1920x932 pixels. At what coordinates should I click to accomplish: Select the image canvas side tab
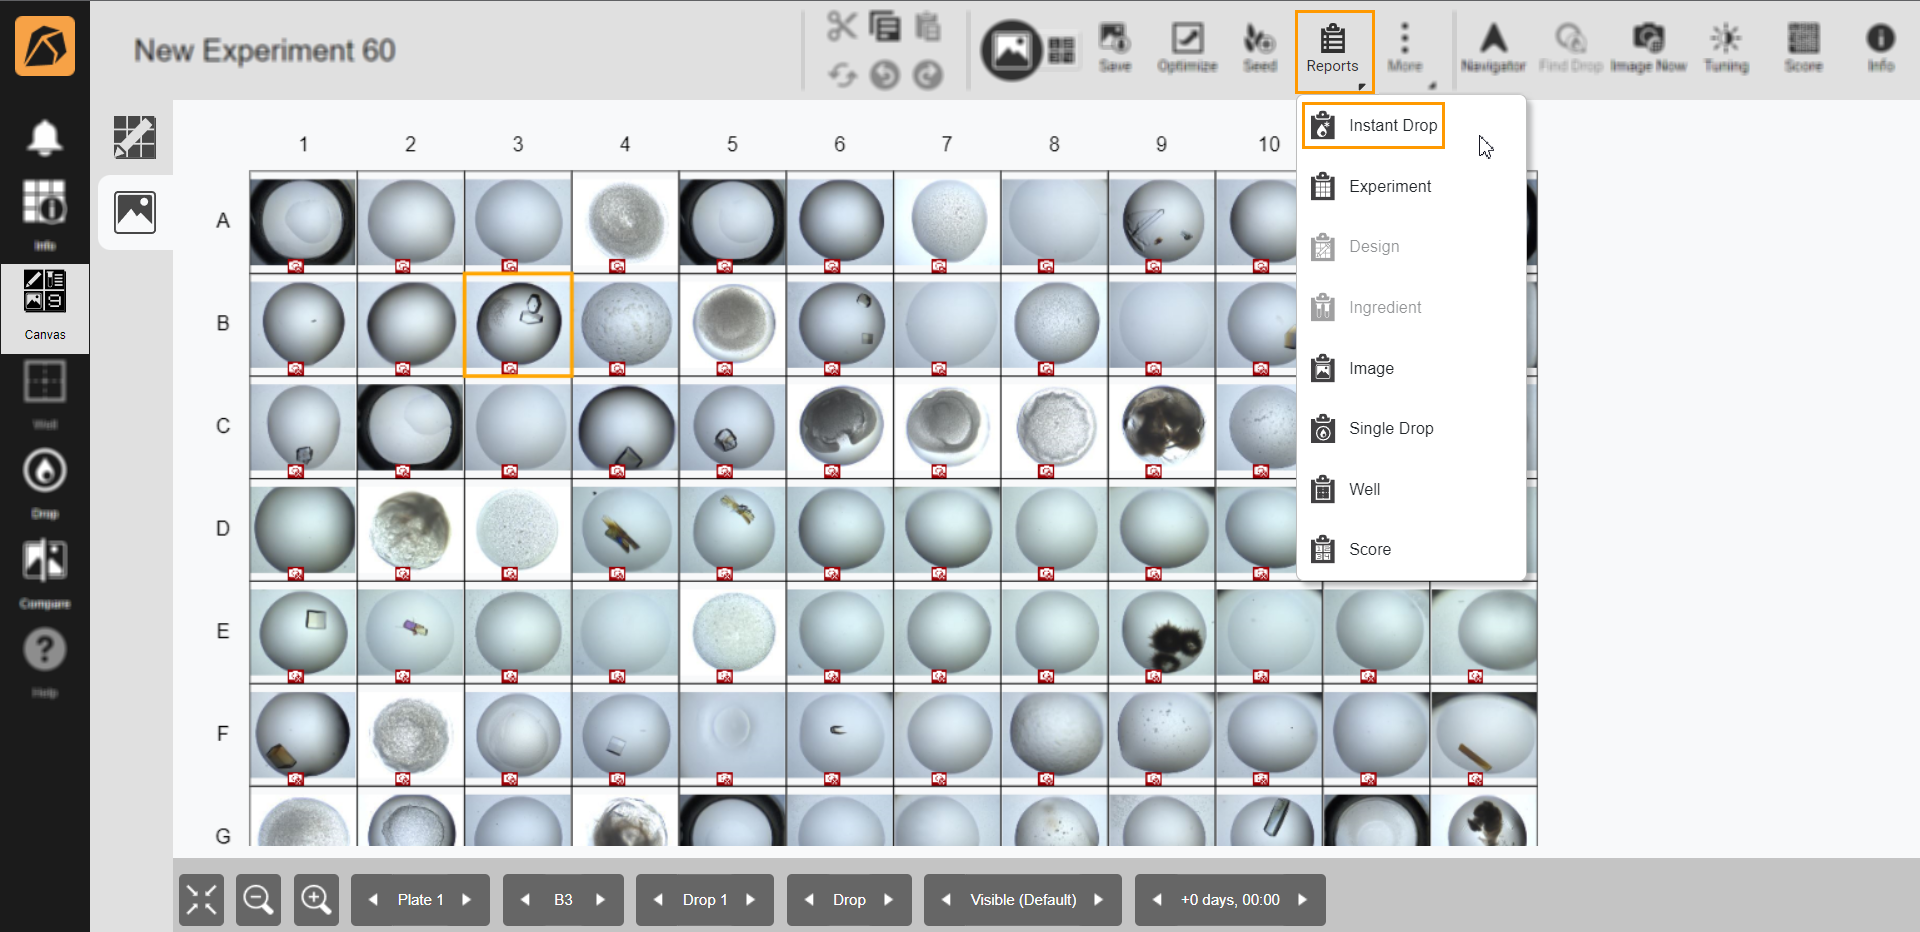(x=135, y=212)
